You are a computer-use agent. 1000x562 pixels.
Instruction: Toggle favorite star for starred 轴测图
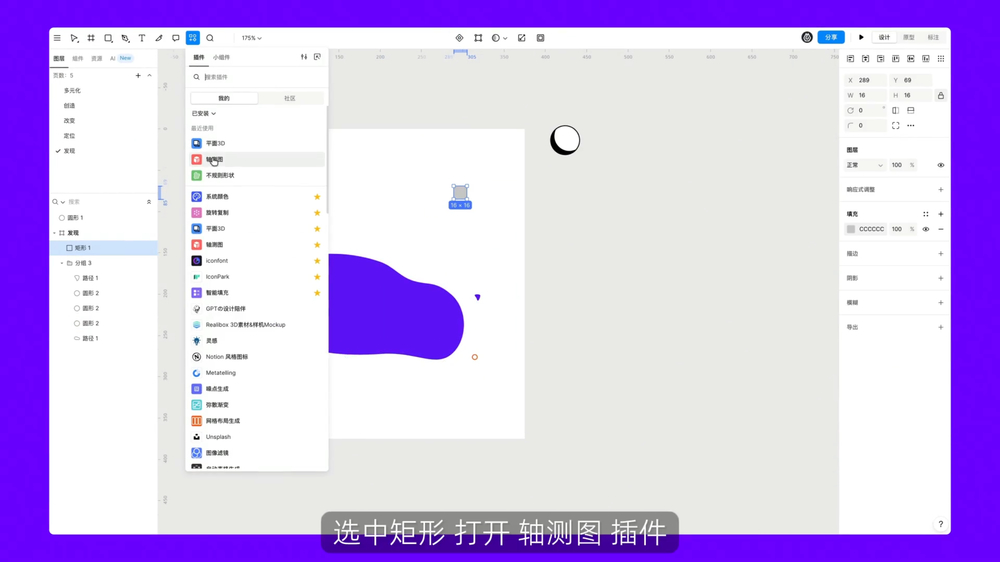point(317,245)
